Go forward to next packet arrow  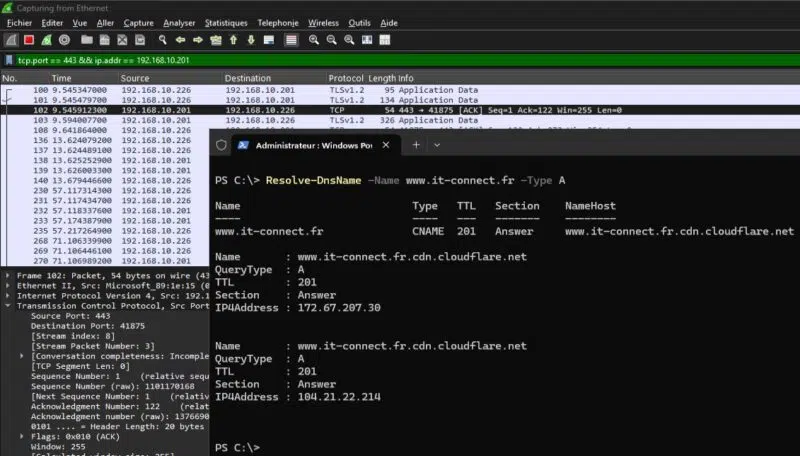[198, 40]
